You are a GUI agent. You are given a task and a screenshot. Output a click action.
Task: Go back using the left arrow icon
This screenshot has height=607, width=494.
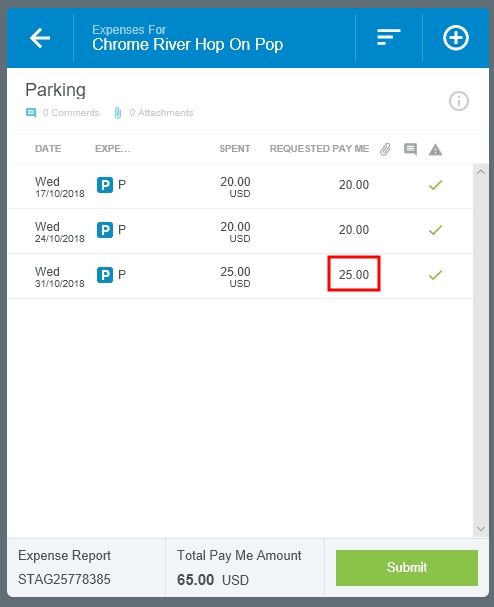pos(40,38)
